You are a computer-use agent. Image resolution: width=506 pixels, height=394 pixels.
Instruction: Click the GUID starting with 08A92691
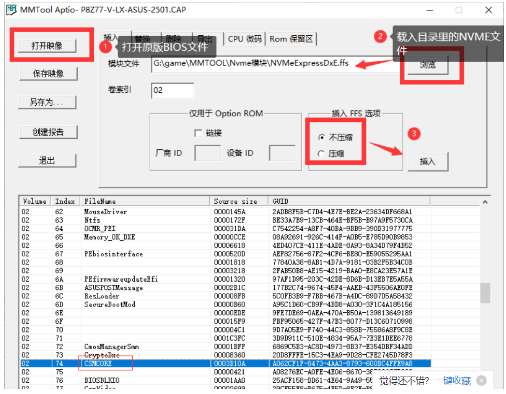(342, 237)
